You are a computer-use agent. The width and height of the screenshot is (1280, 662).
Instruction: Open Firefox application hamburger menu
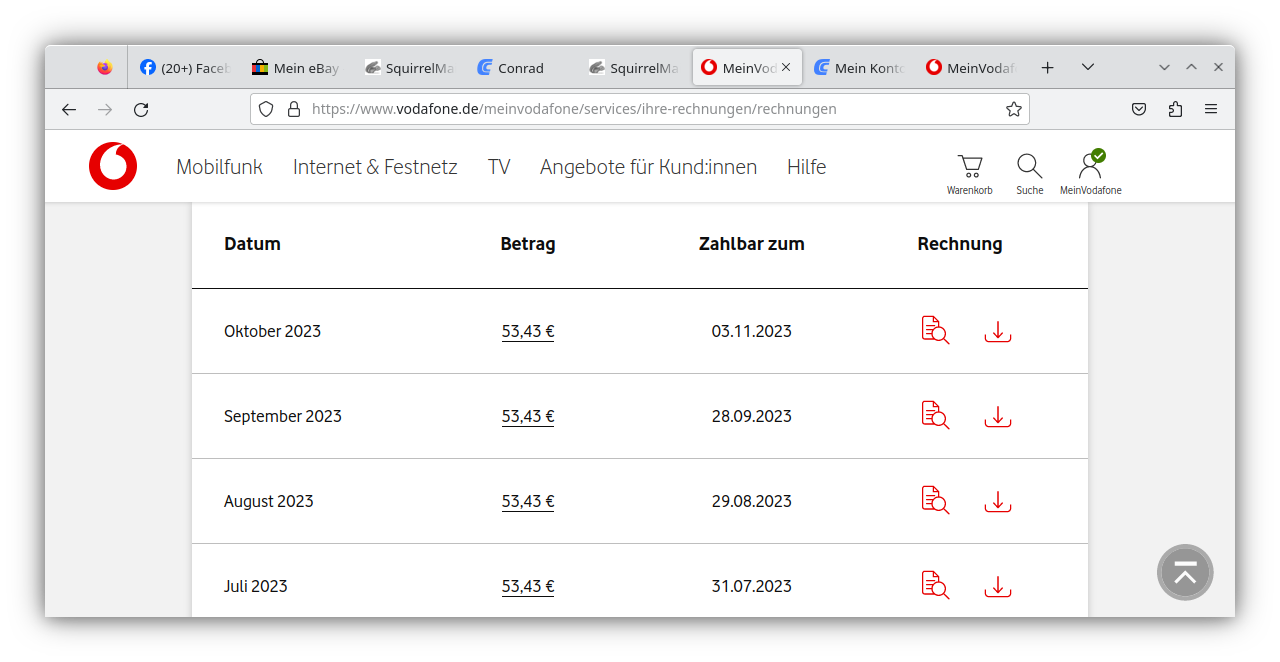pyautogui.click(x=1211, y=109)
